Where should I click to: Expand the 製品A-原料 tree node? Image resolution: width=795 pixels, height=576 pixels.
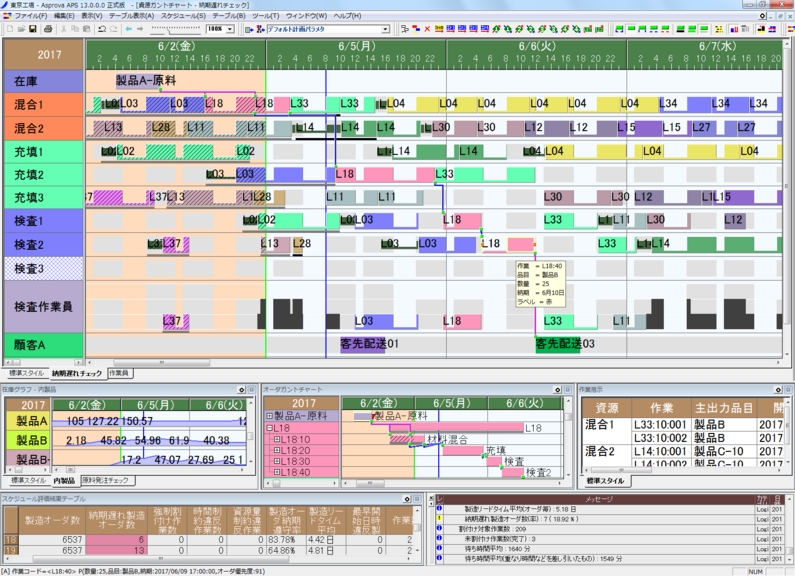pyautogui.click(x=269, y=415)
